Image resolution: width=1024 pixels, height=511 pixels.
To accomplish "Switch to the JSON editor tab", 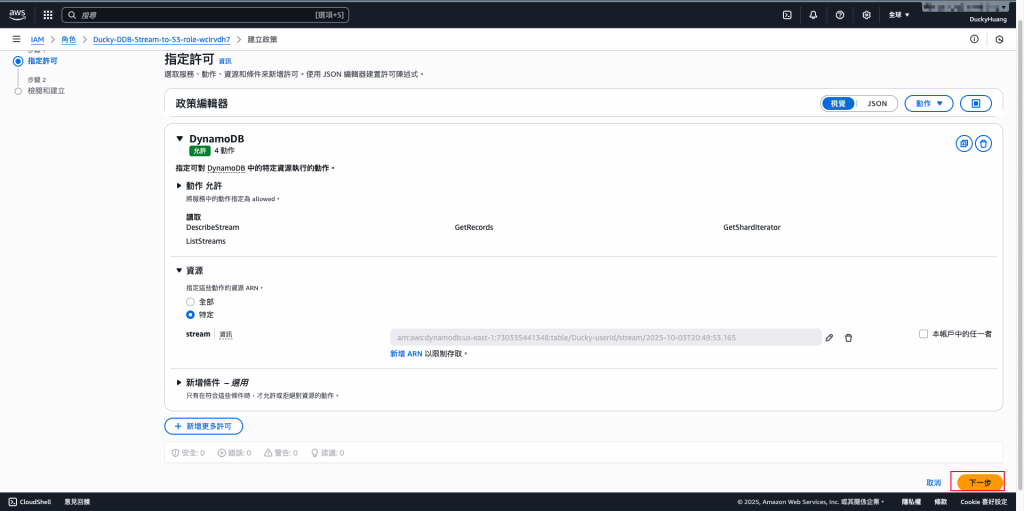I will 876,103.
